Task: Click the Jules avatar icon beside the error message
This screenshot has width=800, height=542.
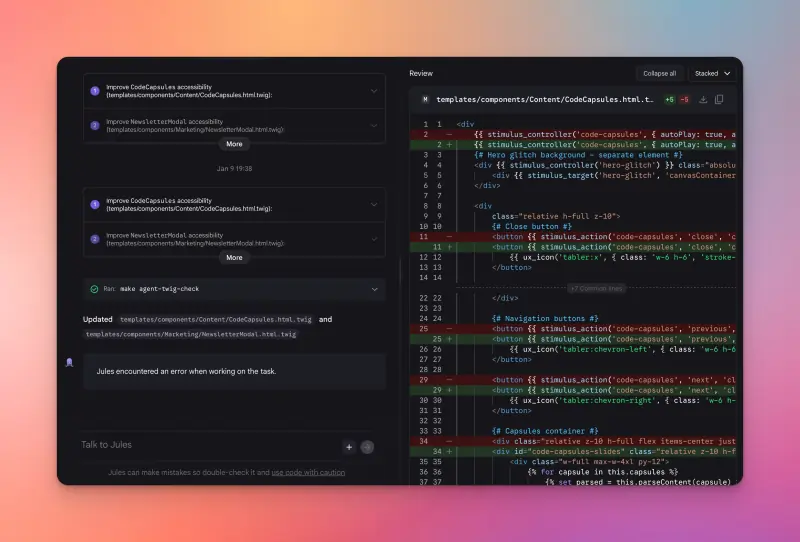Action: click(69, 362)
